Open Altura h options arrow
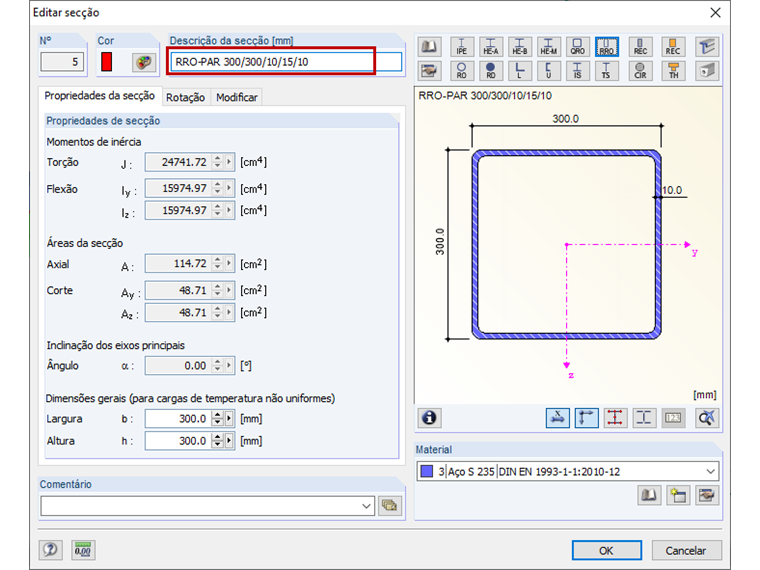Viewport: 760px width, 570px height. click(229, 441)
